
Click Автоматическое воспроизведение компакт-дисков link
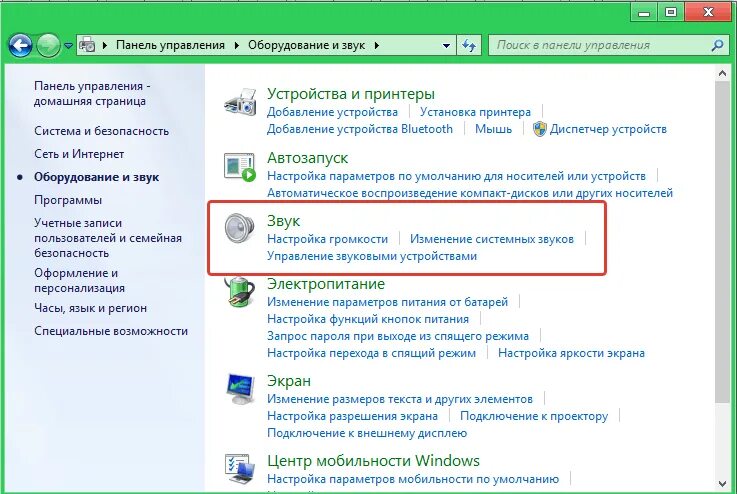point(470,193)
